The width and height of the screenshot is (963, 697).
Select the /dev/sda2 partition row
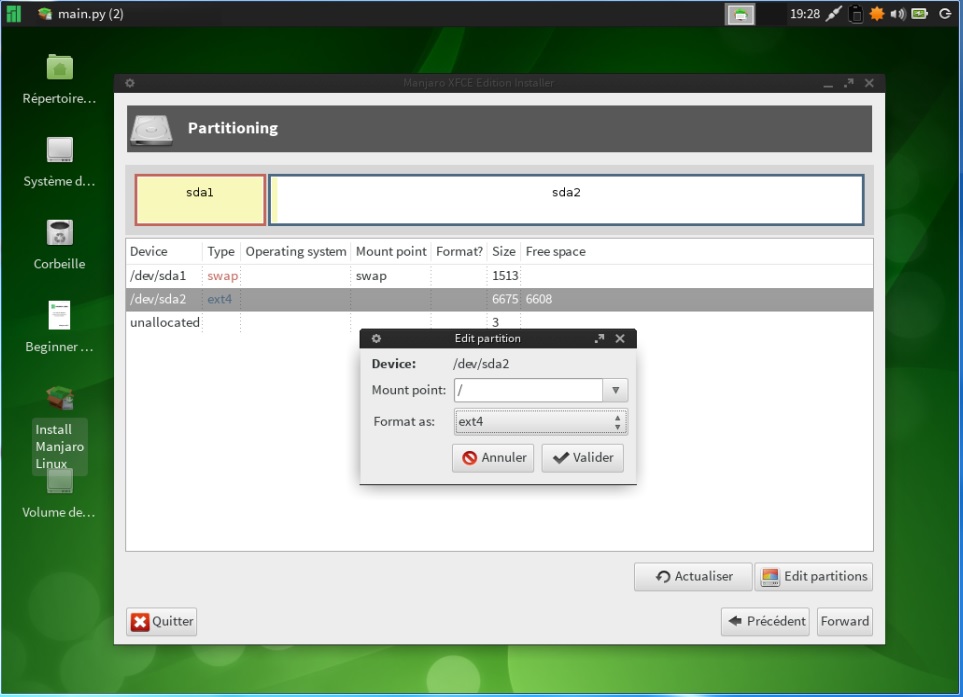(x=499, y=299)
